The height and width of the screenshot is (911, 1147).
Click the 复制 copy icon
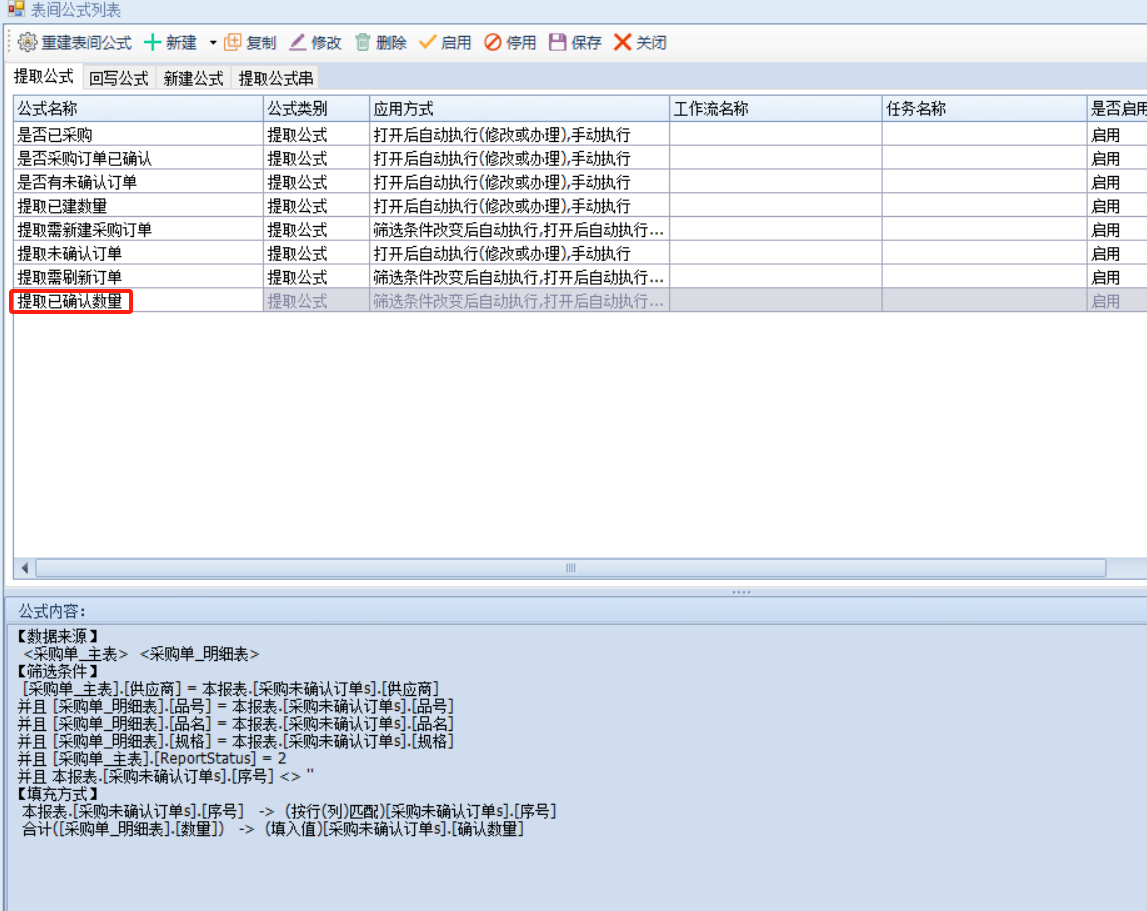point(233,43)
